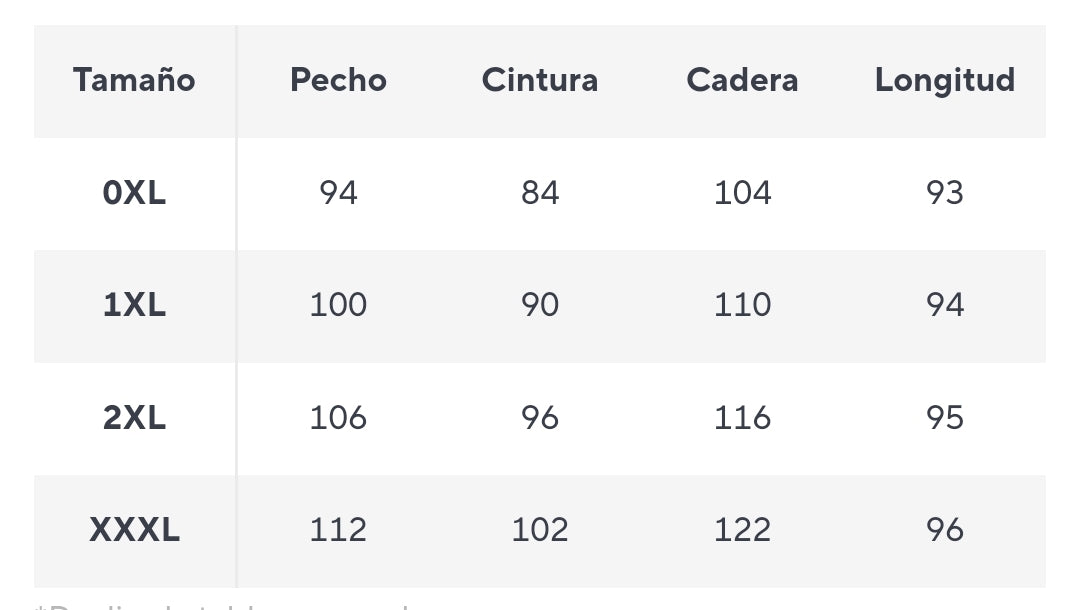Click the XXXL Pecho value 112
The image size is (1080, 610).
[338, 530]
